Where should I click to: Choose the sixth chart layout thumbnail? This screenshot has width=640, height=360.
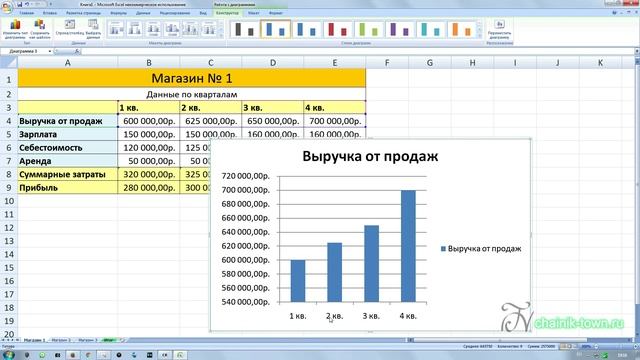[x=209, y=29]
